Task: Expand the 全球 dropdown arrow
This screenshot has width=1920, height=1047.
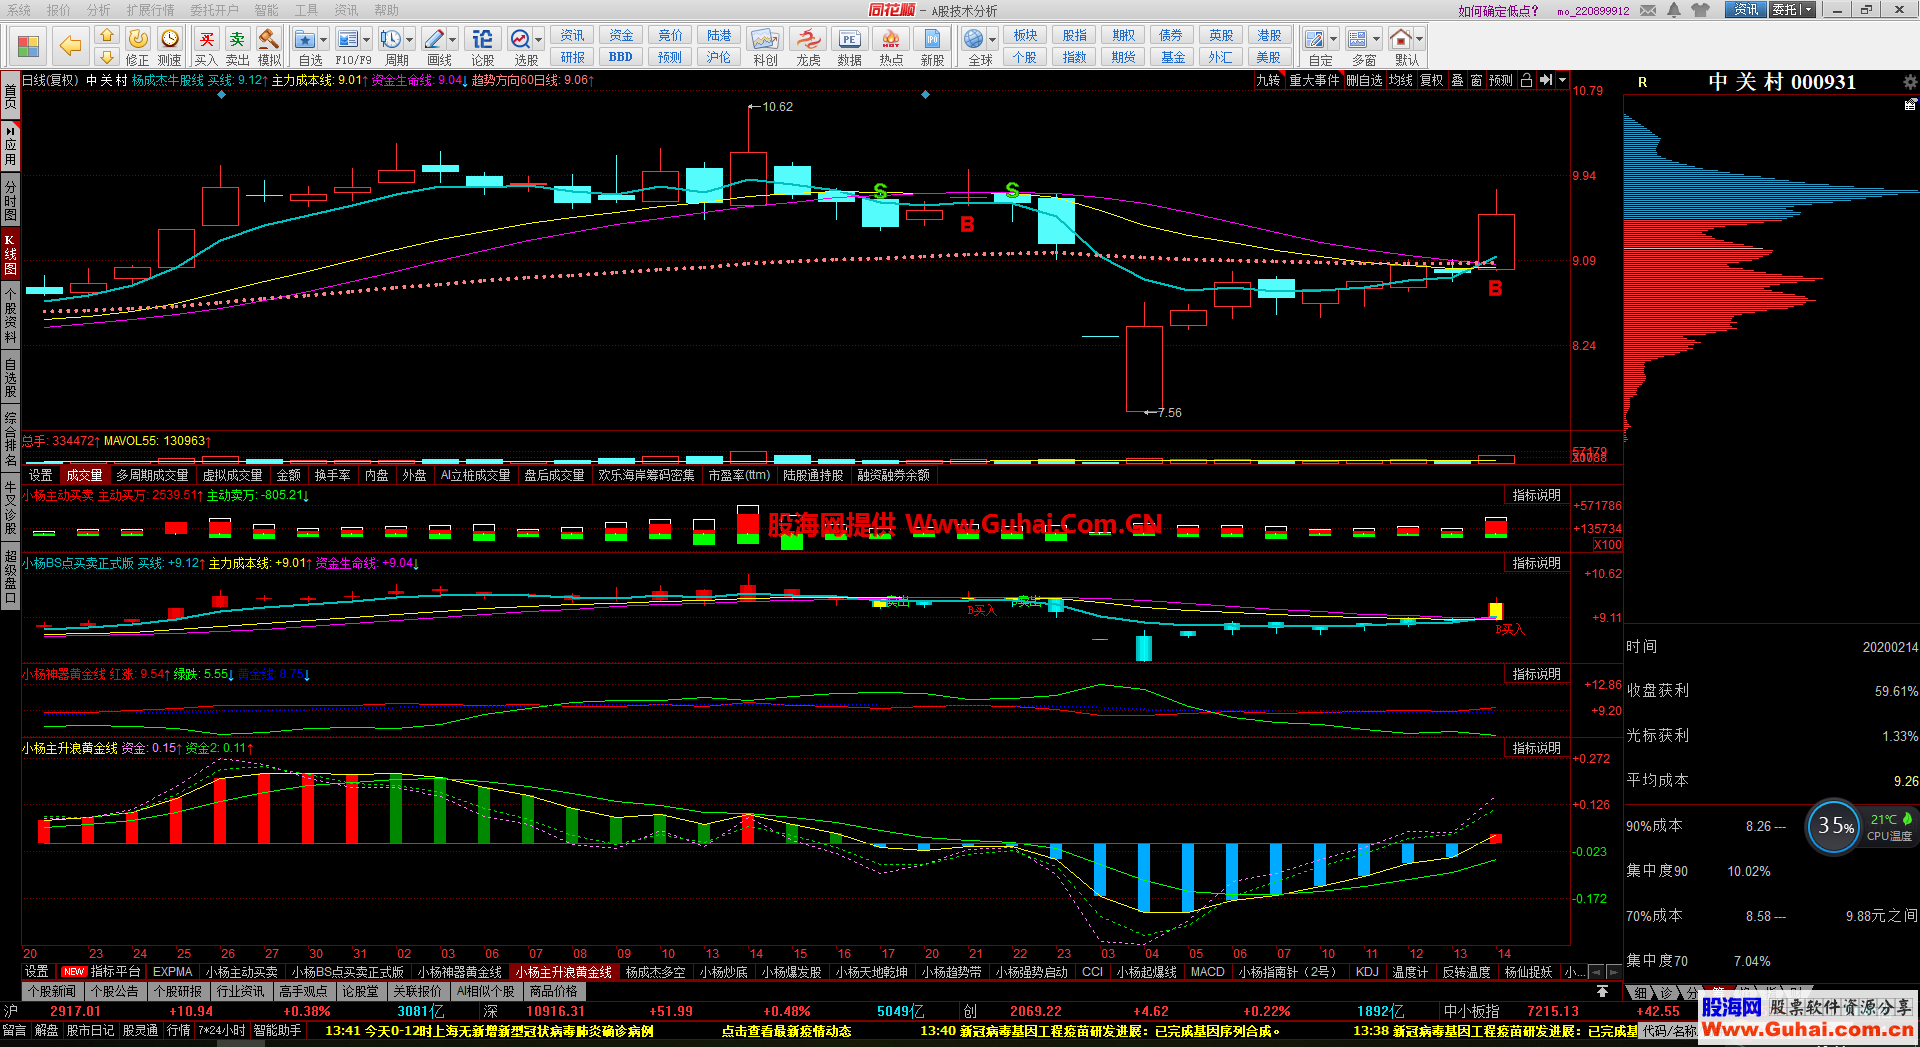Action: (x=993, y=40)
